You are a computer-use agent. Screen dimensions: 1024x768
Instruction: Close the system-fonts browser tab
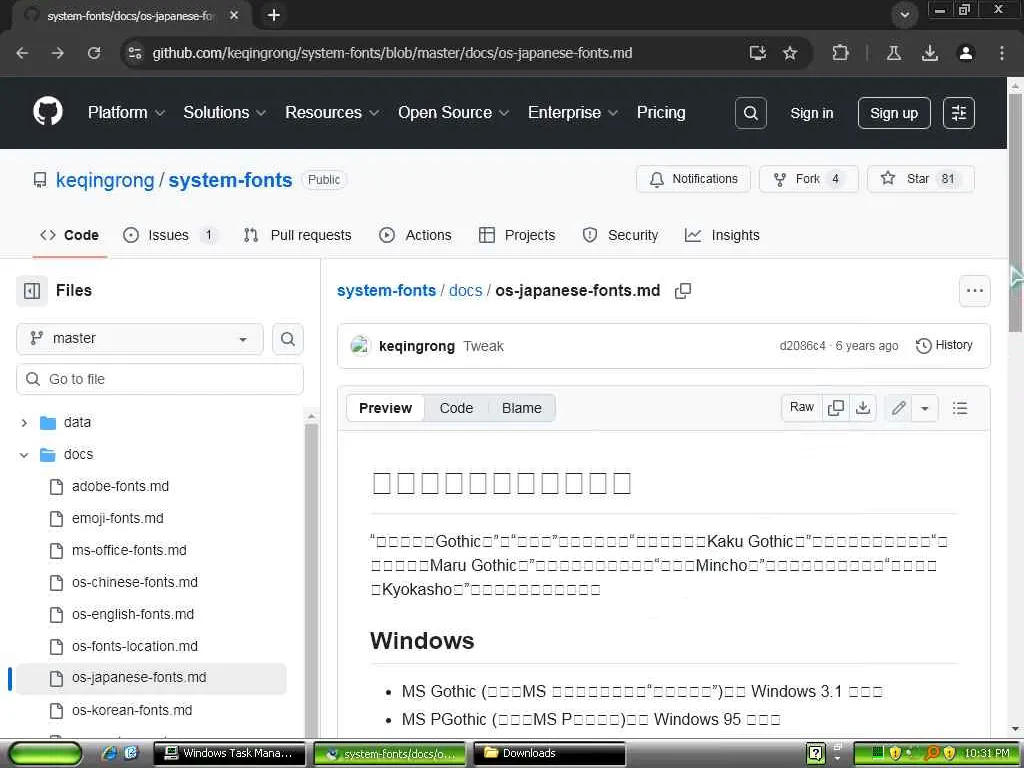[x=234, y=15]
